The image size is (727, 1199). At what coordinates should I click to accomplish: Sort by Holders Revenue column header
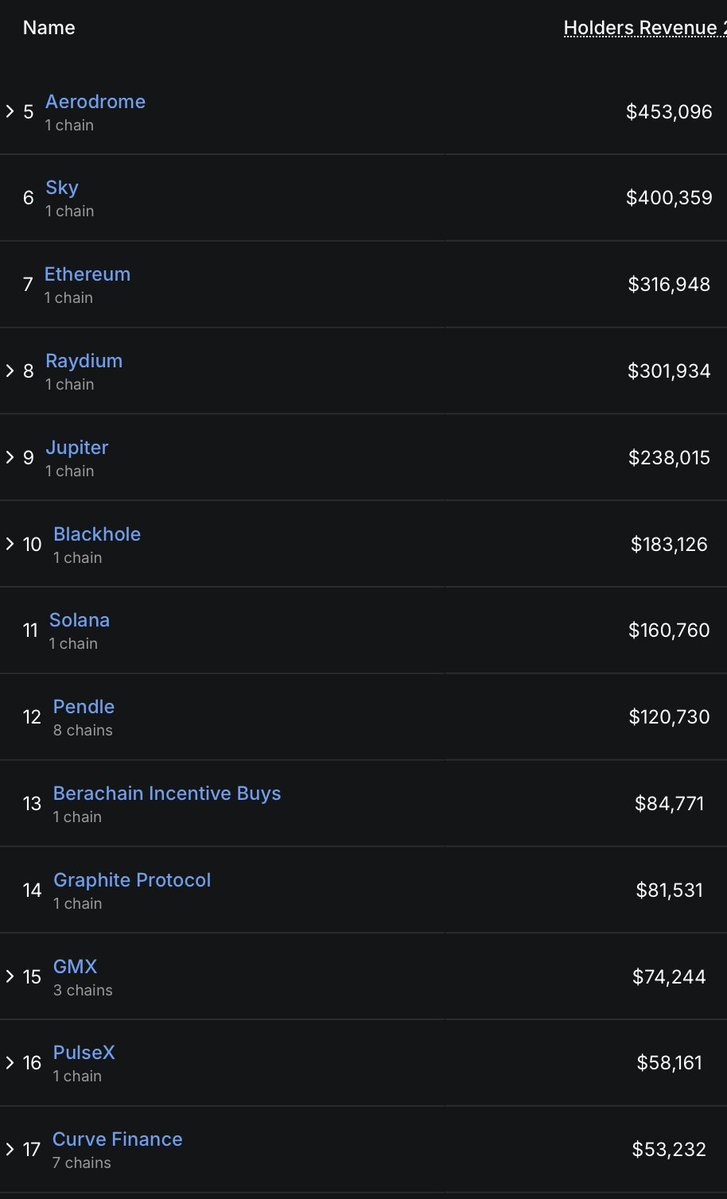pos(645,28)
